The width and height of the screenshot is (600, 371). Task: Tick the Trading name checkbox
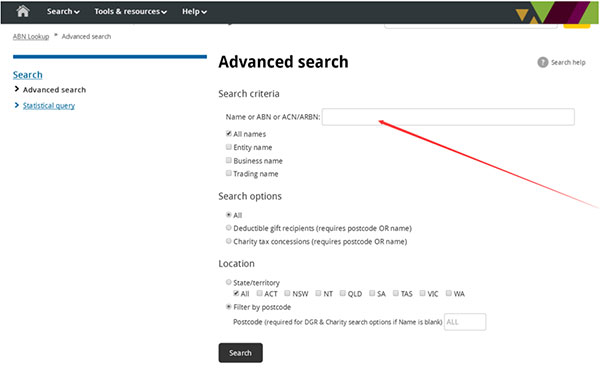tap(229, 173)
